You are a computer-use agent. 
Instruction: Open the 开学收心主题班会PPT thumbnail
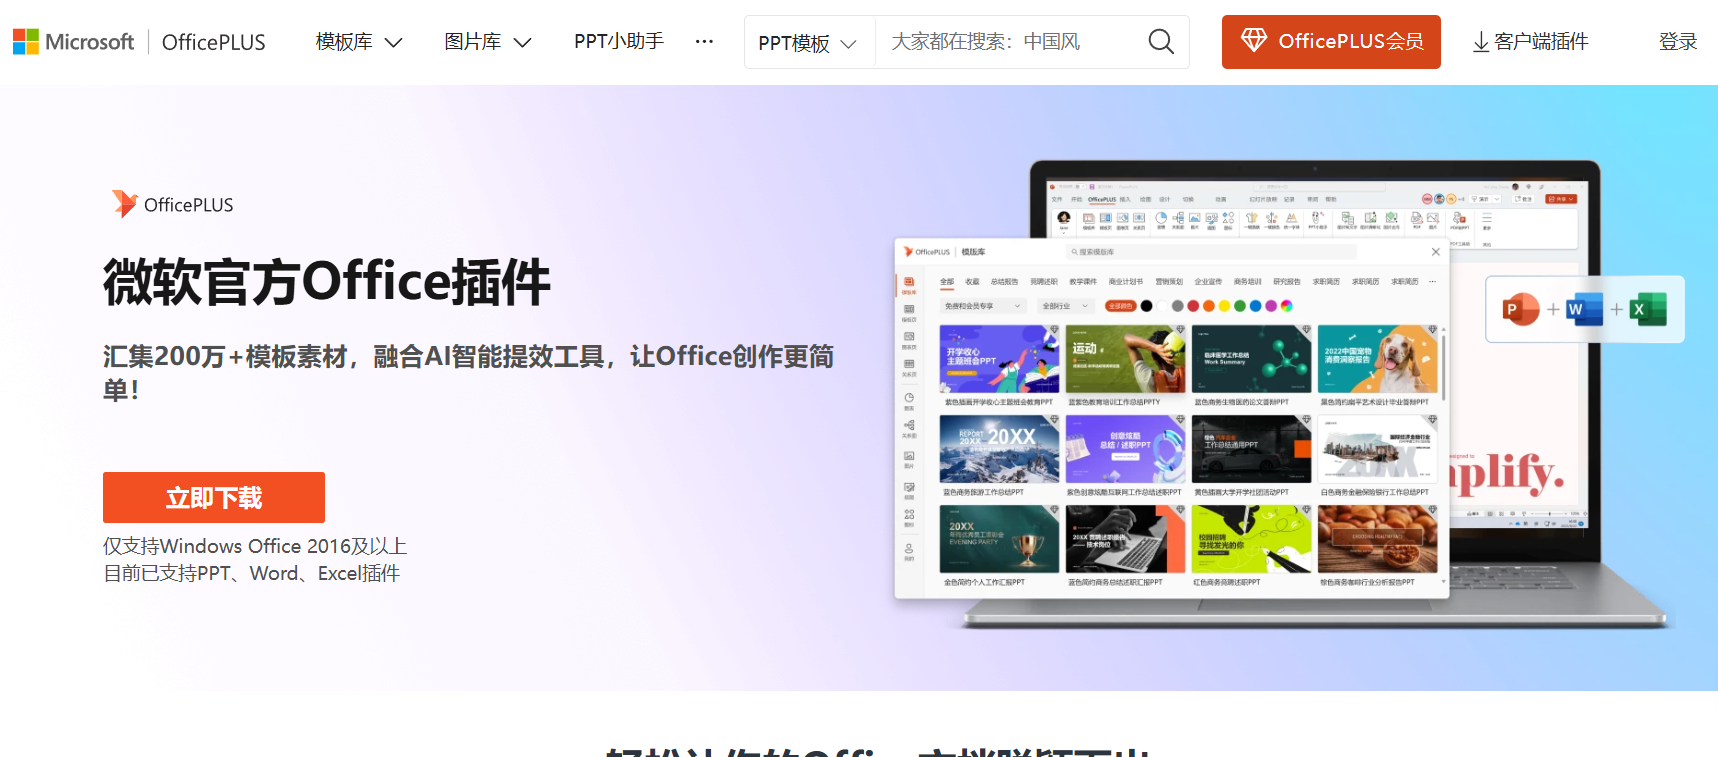coord(999,359)
